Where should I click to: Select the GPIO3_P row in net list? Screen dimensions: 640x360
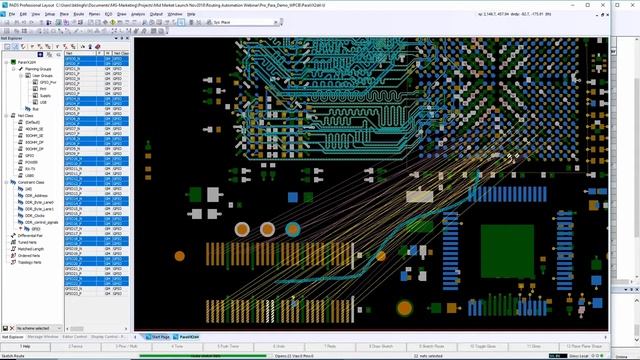click(x=96, y=94)
